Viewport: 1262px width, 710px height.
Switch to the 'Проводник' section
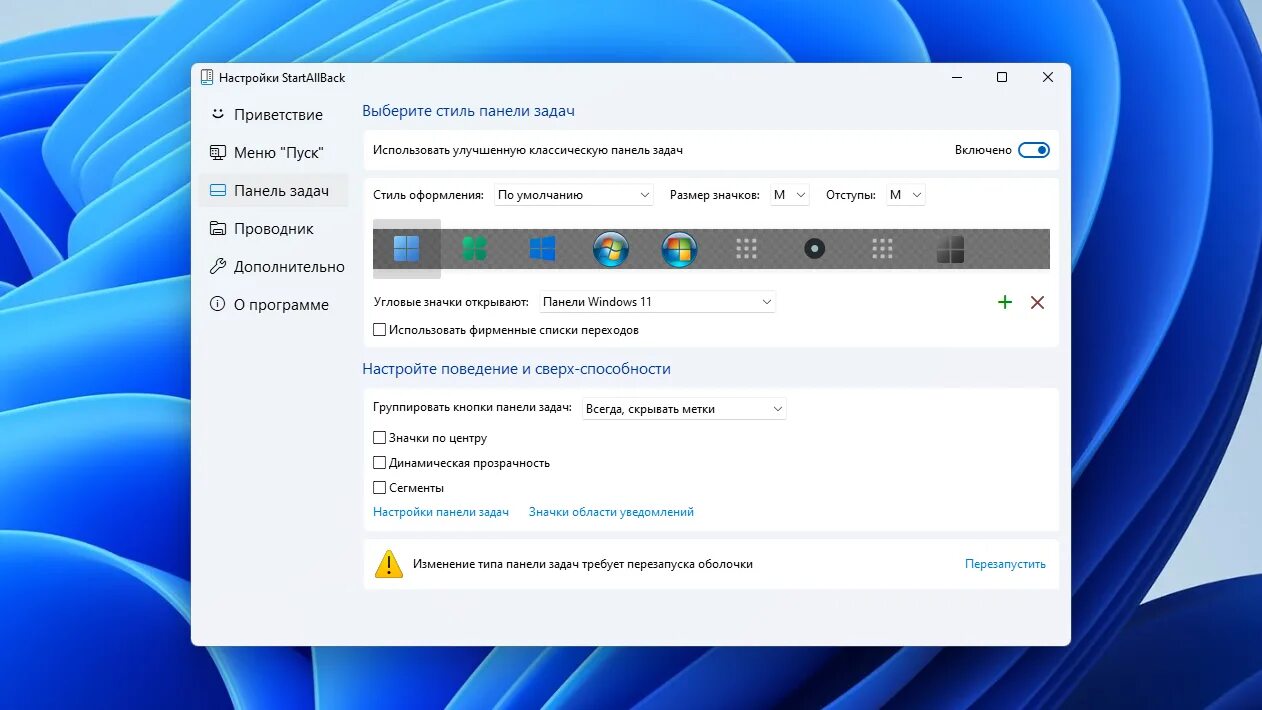click(x=273, y=229)
